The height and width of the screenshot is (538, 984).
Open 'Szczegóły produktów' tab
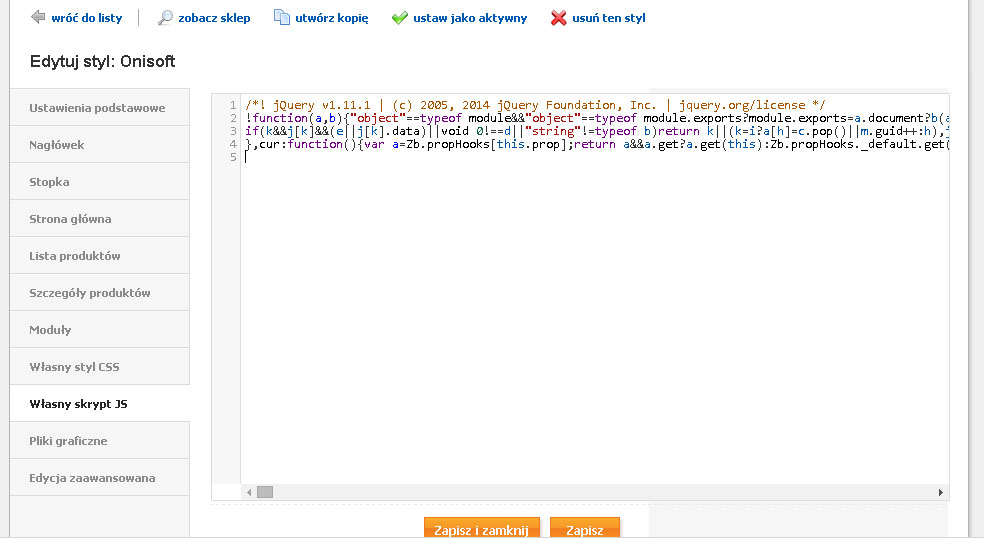(x=100, y=293)
